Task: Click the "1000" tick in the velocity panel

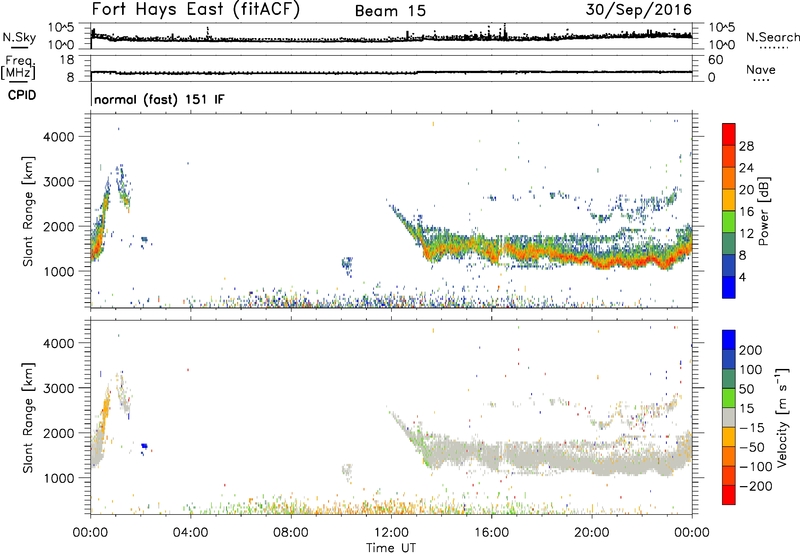Action: point(59,478)
